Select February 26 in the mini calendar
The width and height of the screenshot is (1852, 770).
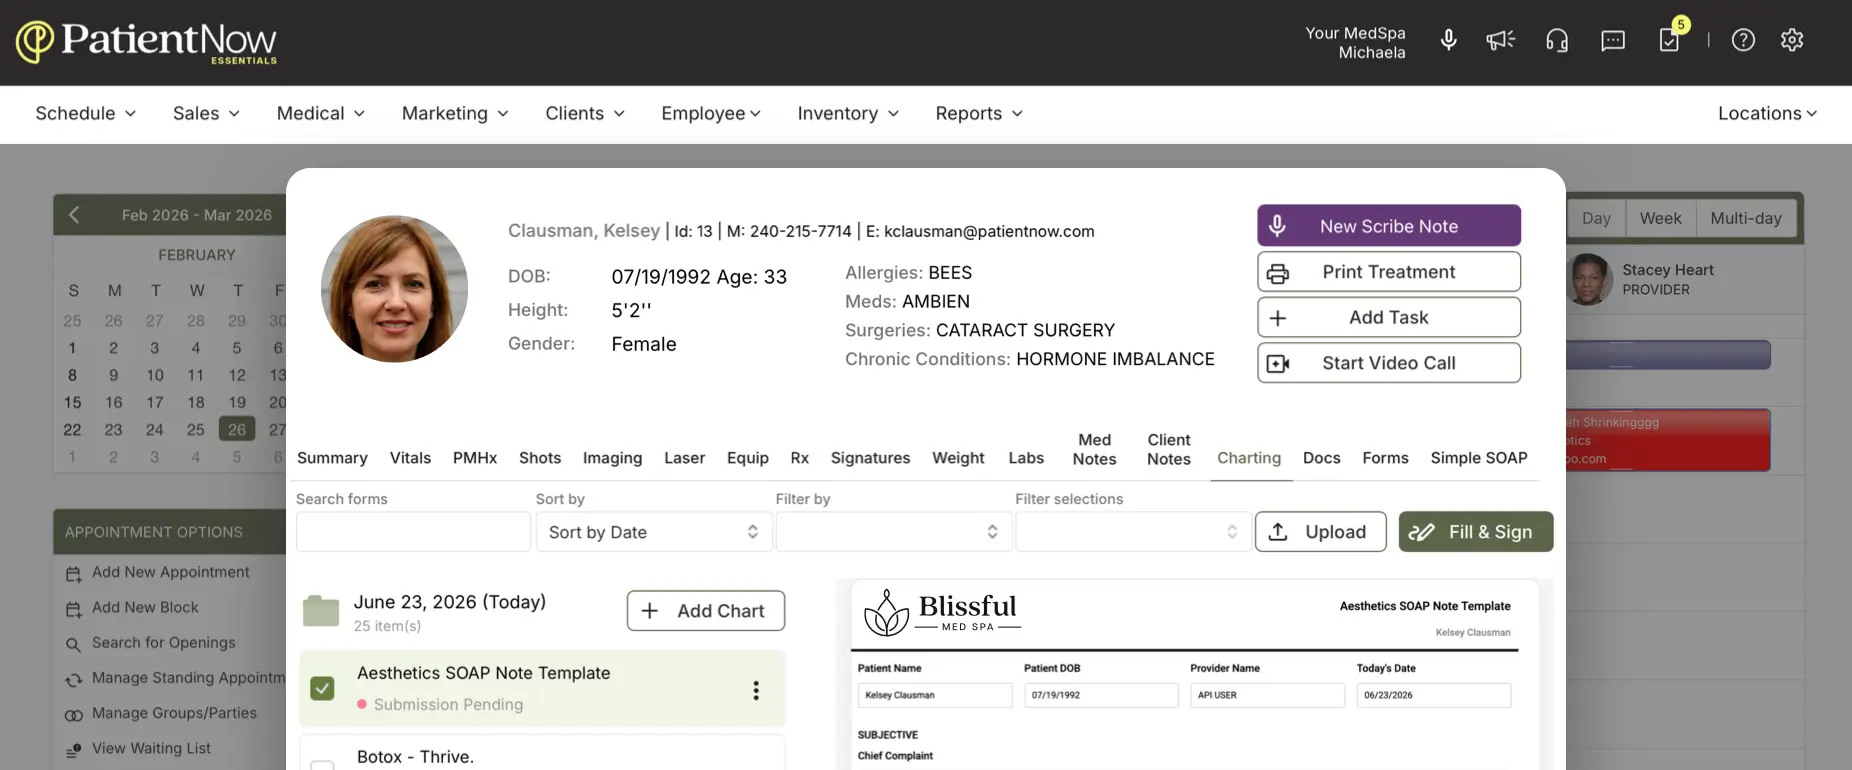tap(237, 430)
